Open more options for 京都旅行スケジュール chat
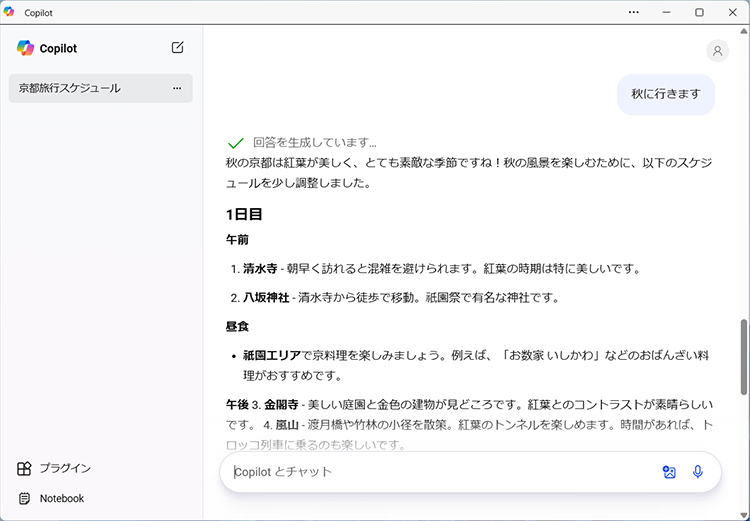This screenshot has height=521, width=750. (x=177, y=88)
